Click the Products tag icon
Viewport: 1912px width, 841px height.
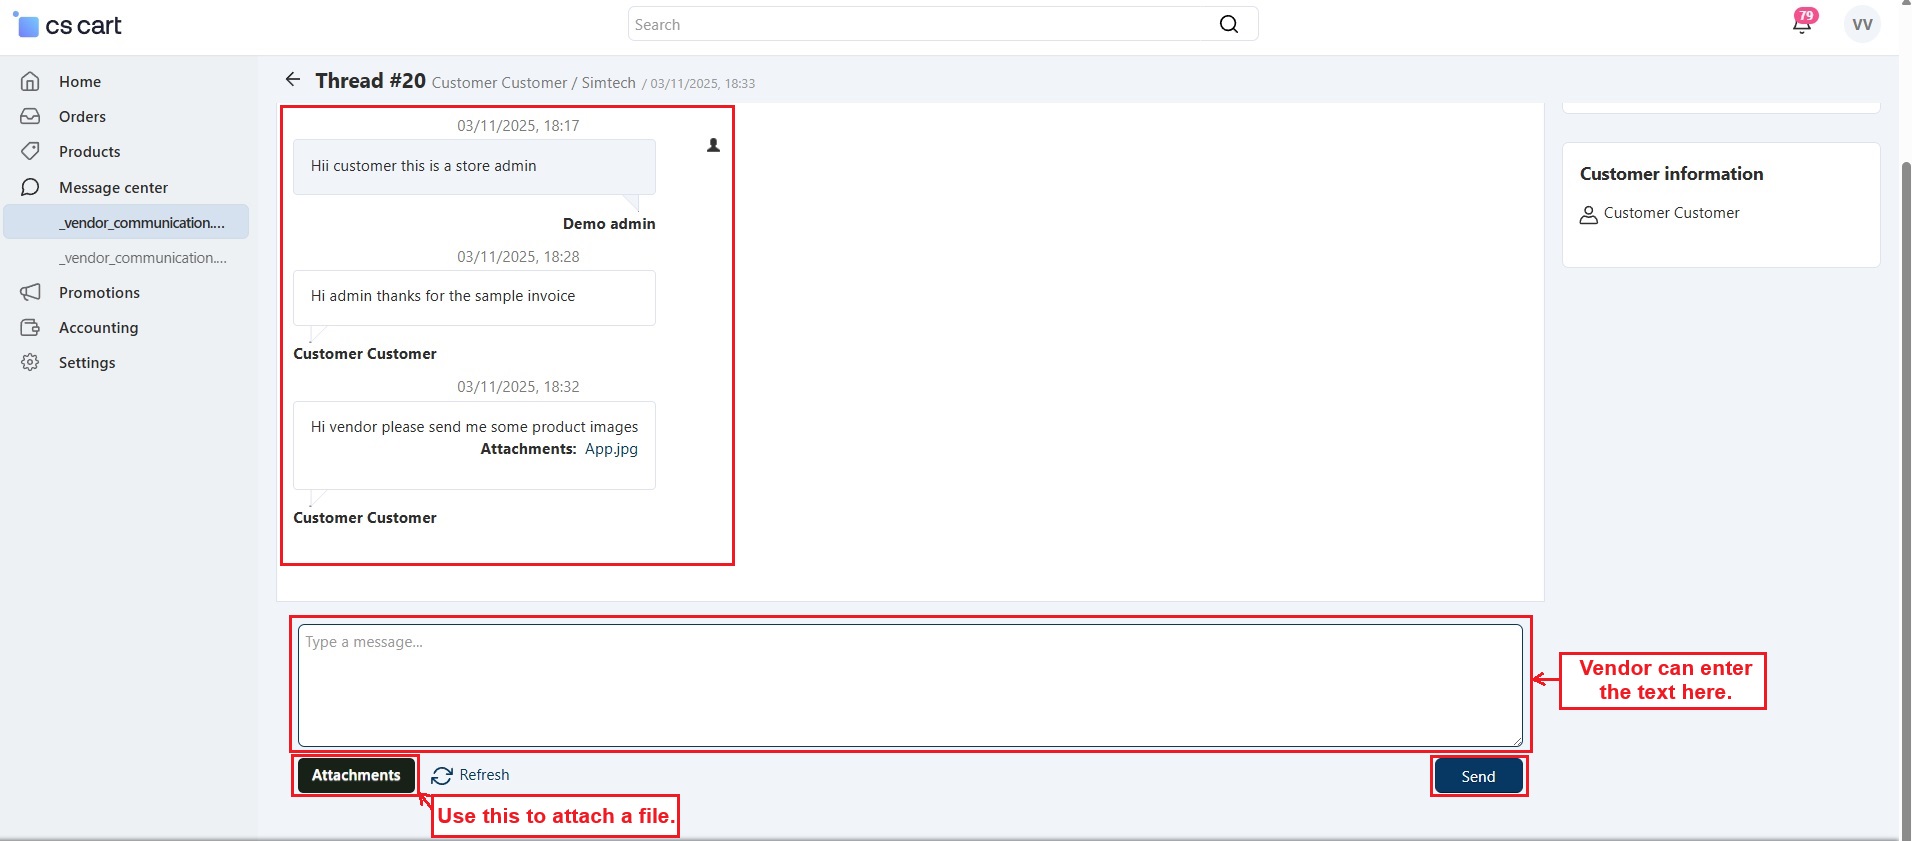(31, 152)
